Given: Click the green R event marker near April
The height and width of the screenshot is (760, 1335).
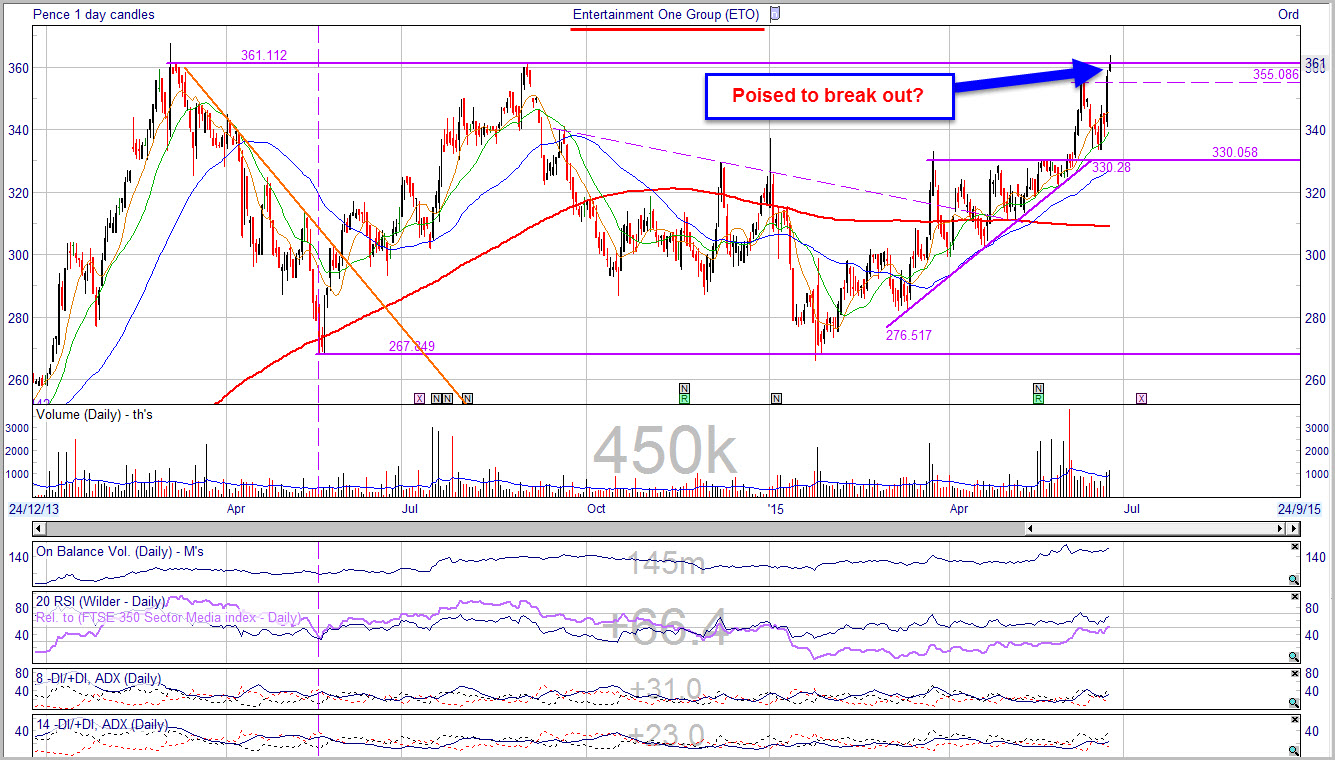Looking at the screenshot, I should 1038,398.
